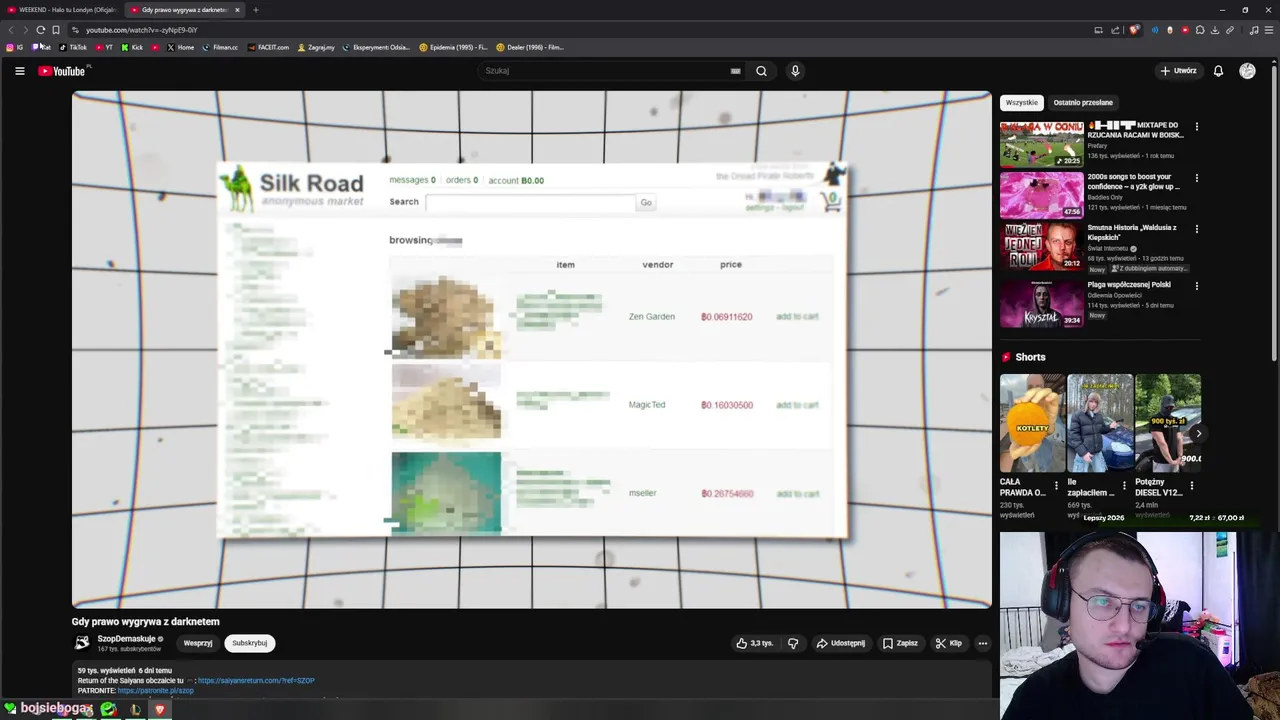Open a new browser tab

[255, 10]
